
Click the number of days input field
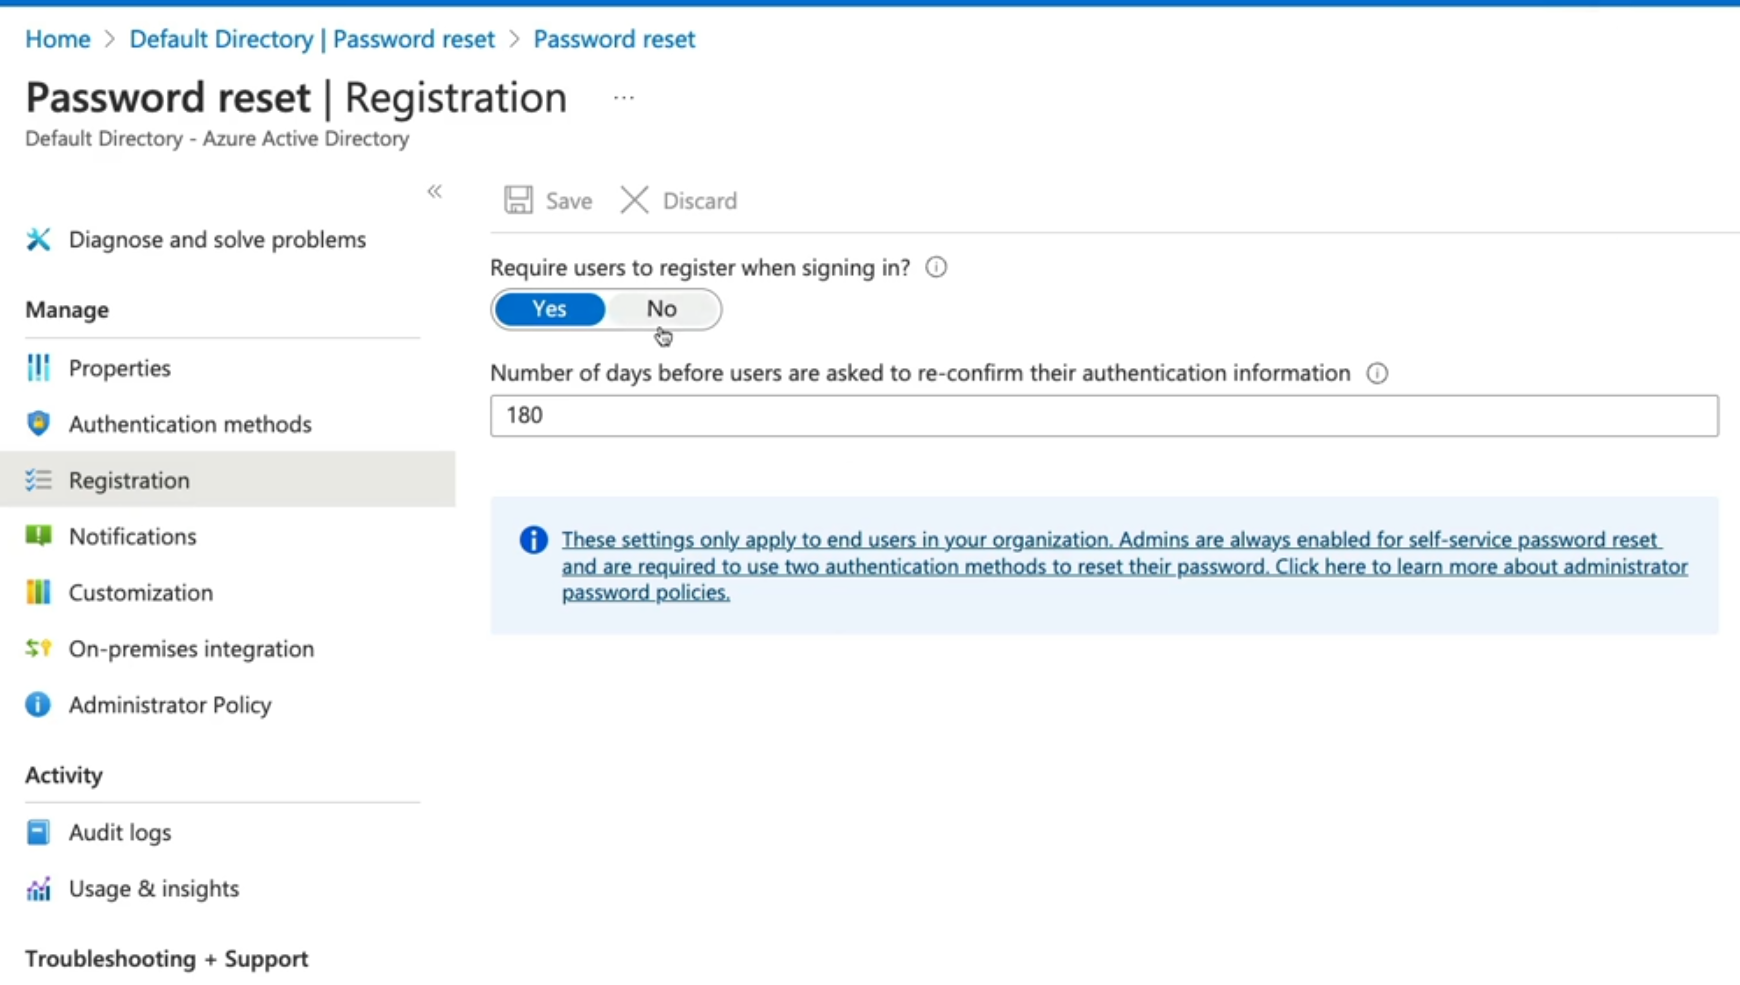coord(1103,415)
